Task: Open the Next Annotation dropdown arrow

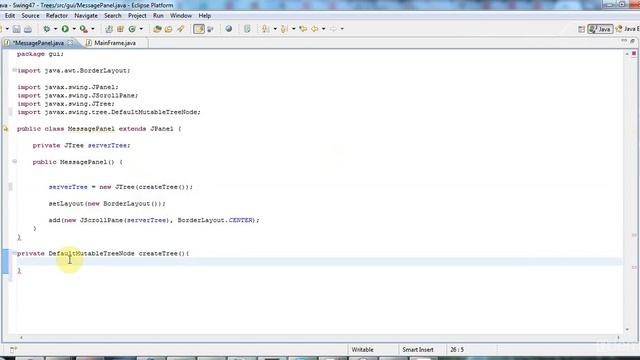Action: pos(275,29)
